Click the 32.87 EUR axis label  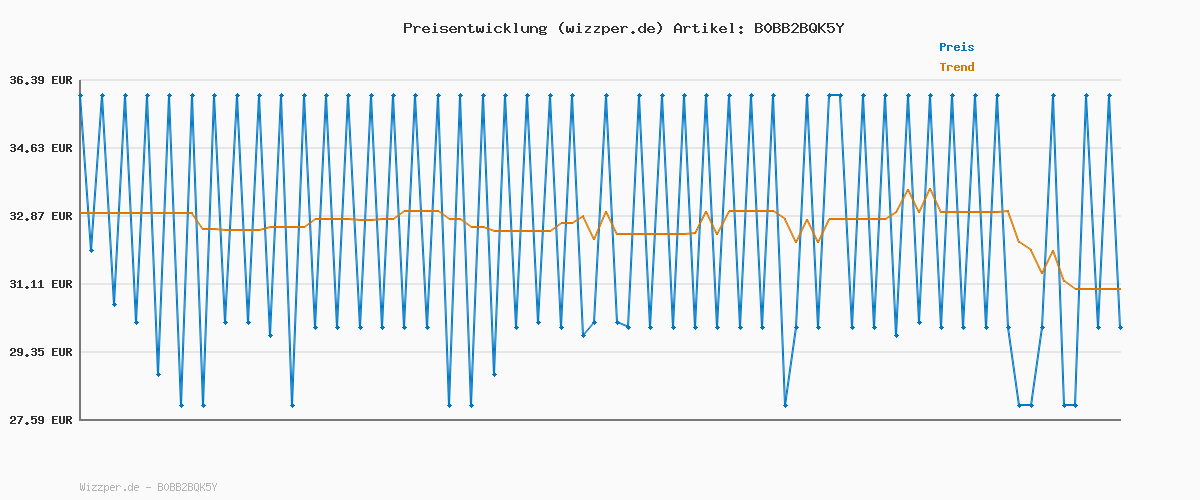coord(41,216)
